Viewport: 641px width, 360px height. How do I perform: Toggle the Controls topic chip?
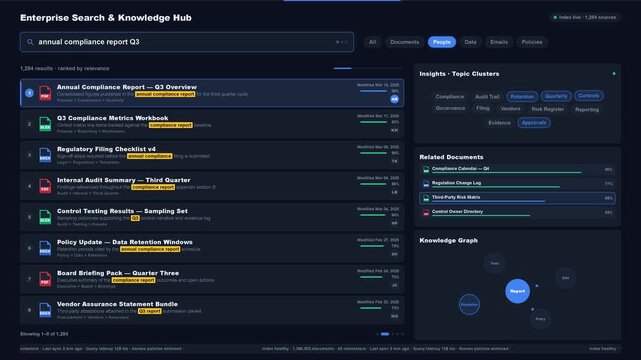(589, 96)
